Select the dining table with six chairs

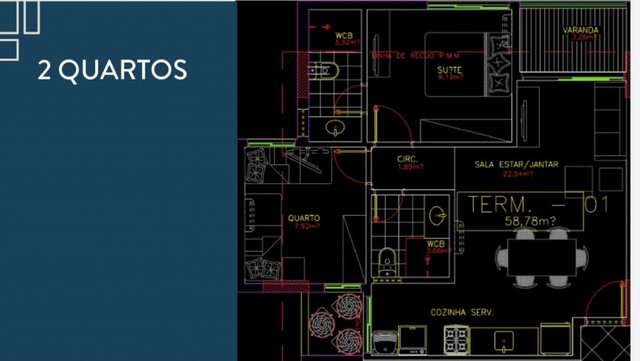point(542,257)
